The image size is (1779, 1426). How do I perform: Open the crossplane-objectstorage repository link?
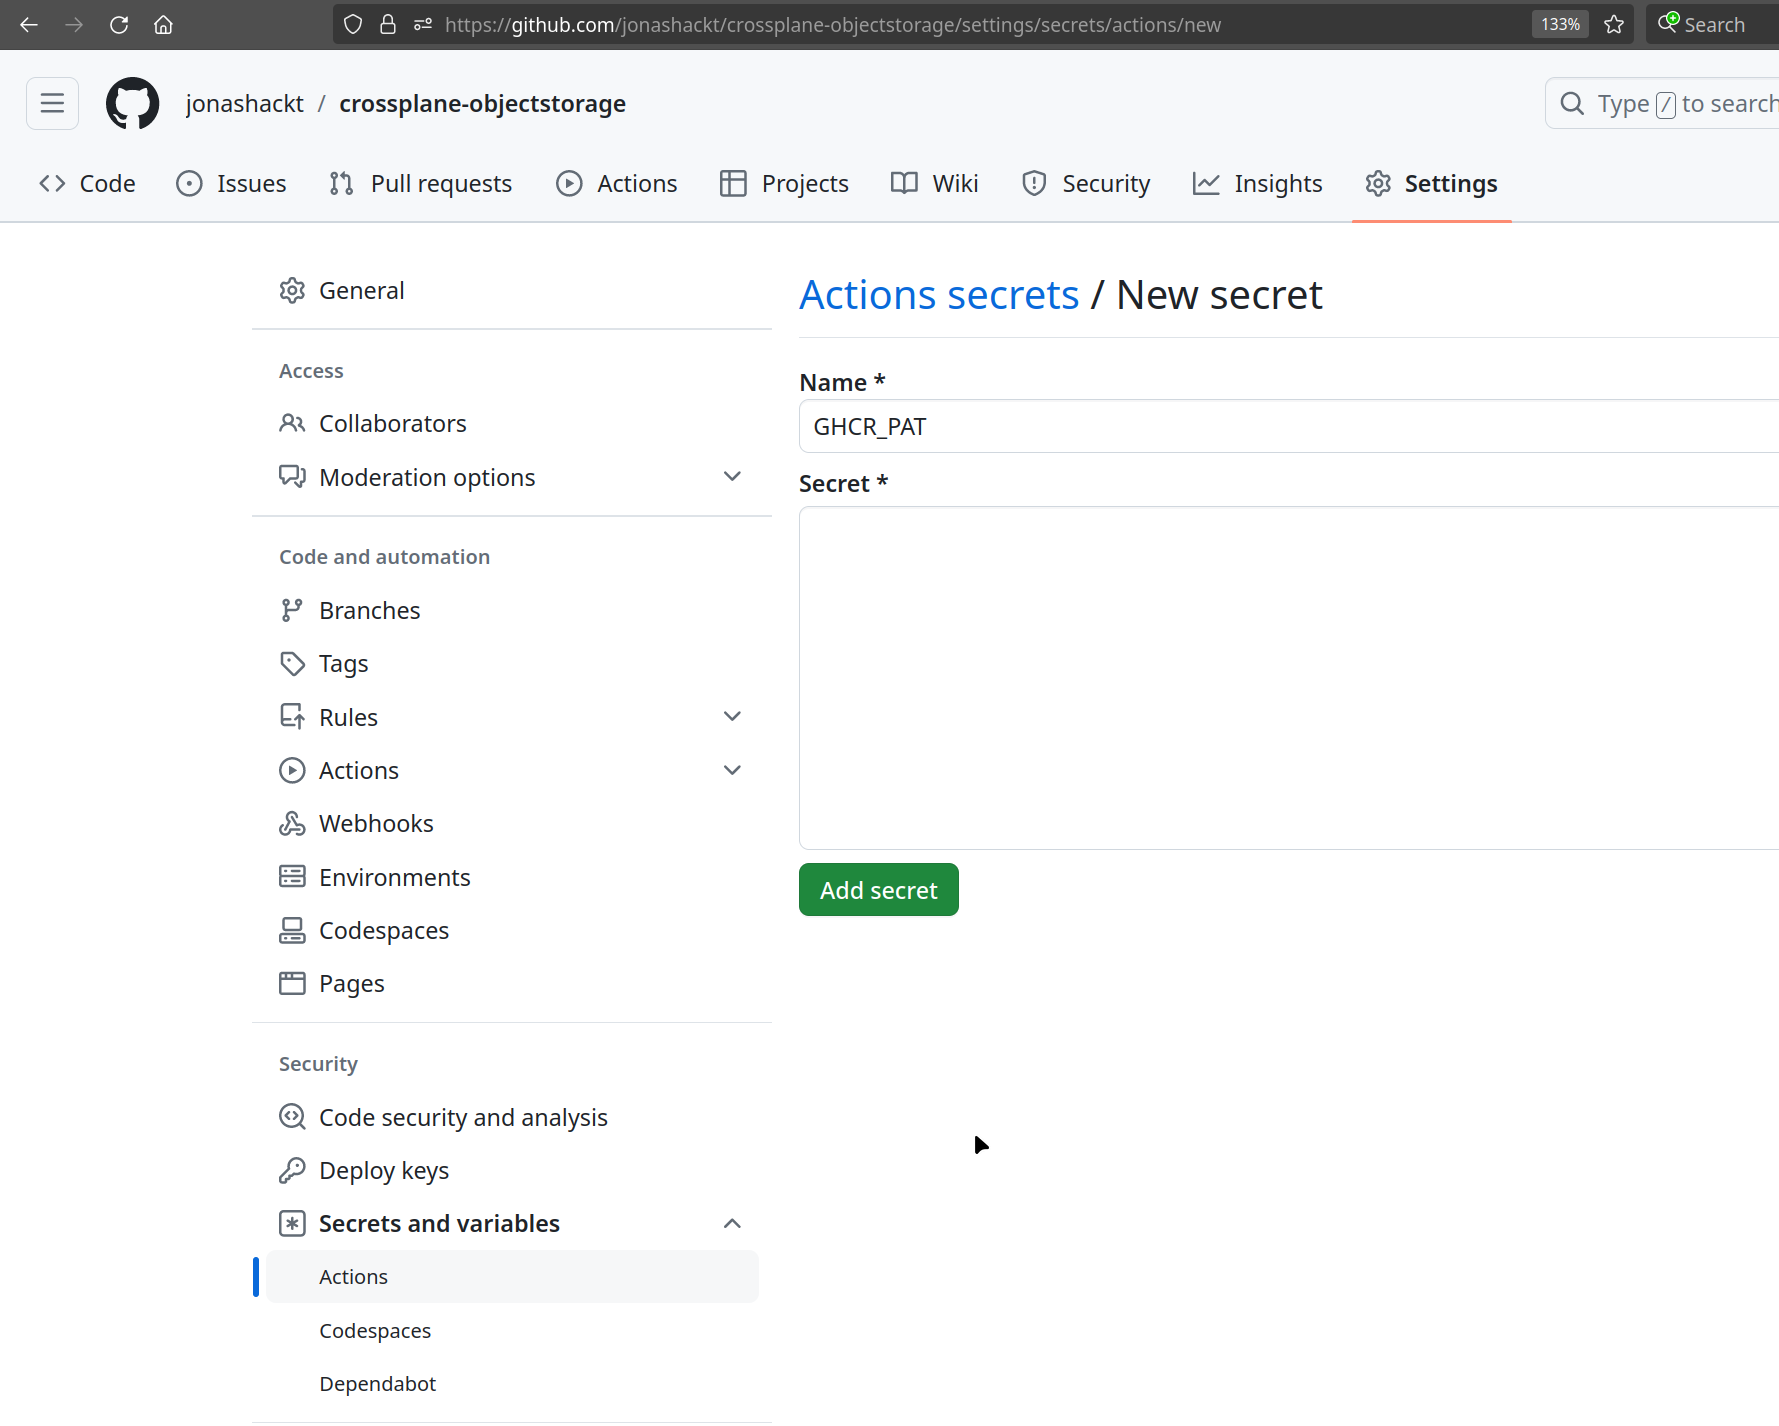click(482, 104)
